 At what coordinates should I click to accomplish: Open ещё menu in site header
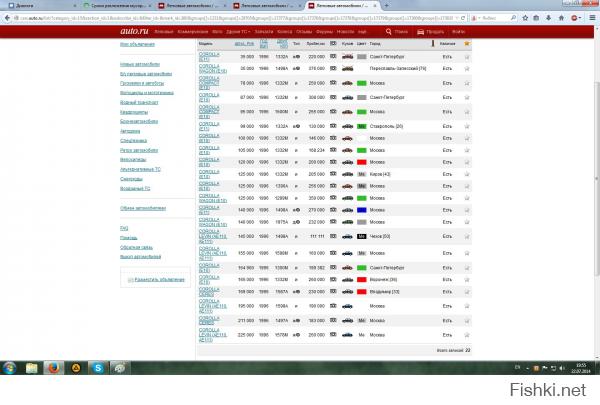pyautogui.click(x=362, y=32)
